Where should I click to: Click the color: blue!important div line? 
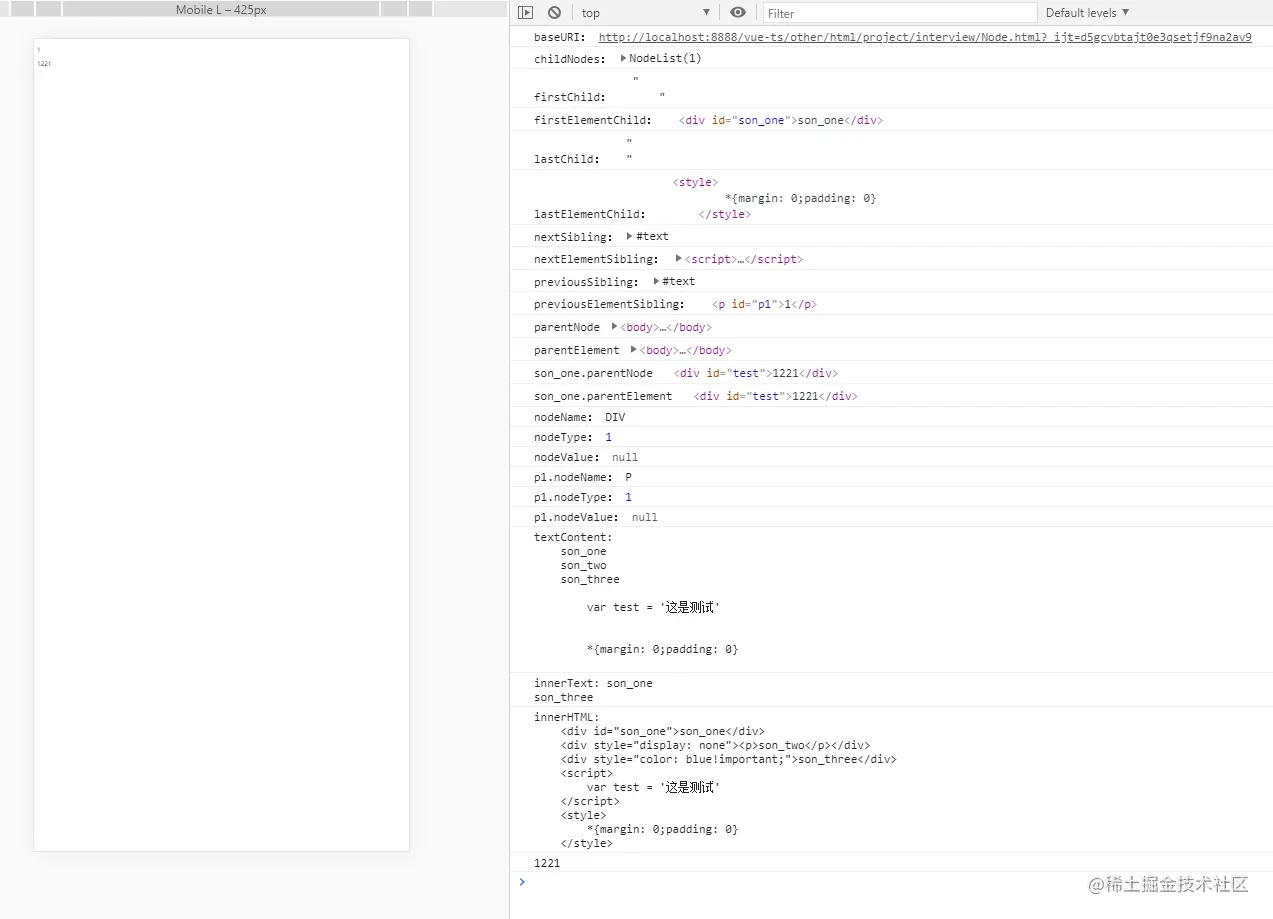(x=729, y=759)
